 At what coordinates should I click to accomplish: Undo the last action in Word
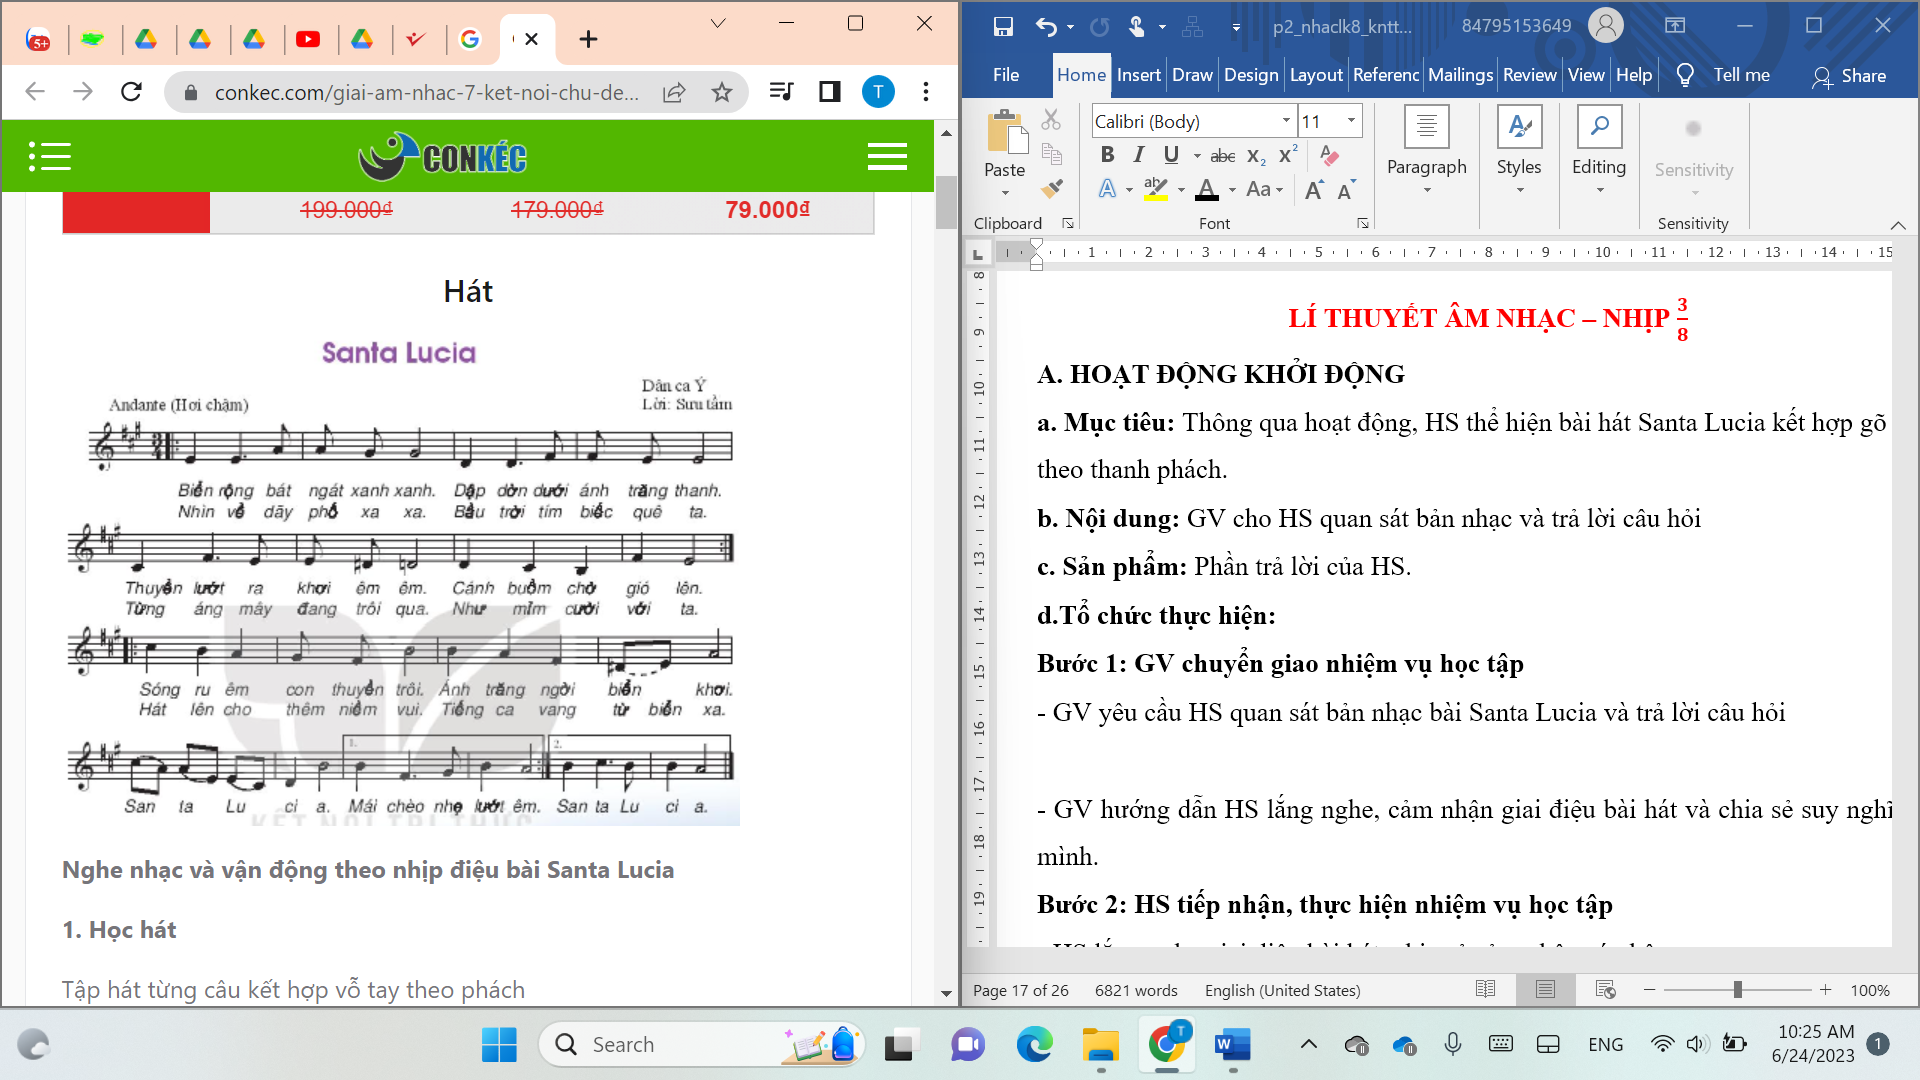[1046, 27]
